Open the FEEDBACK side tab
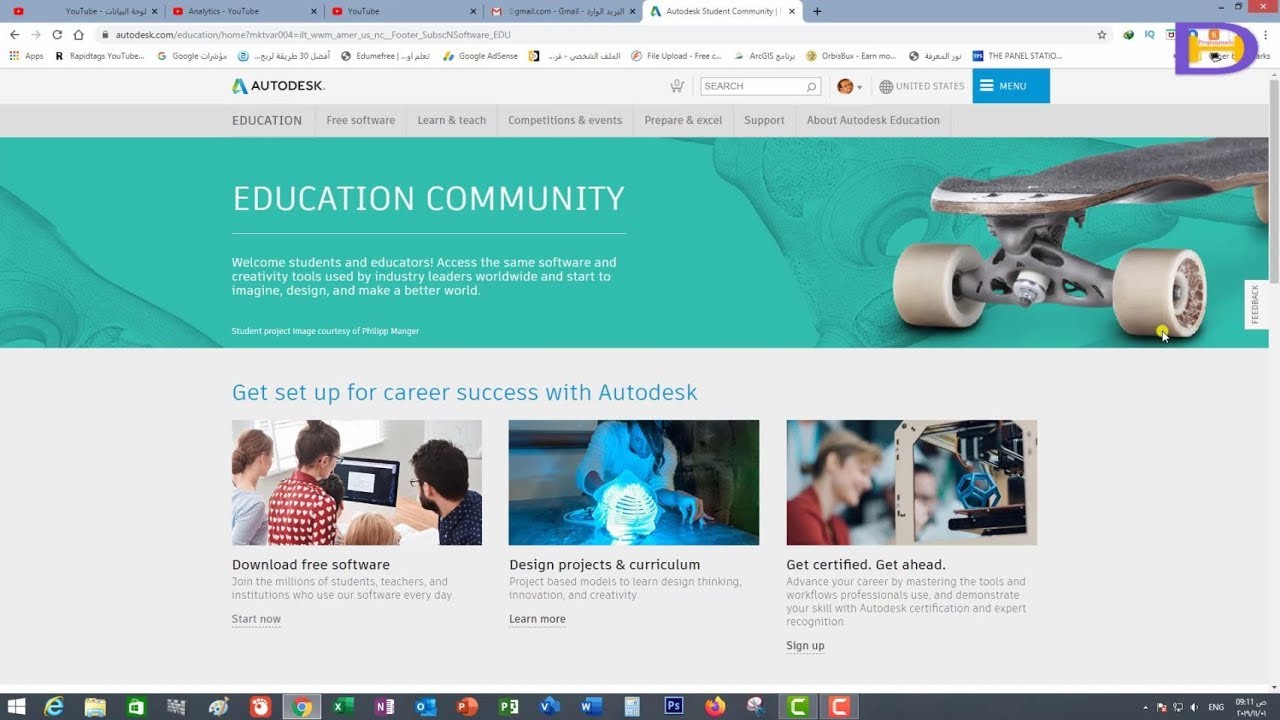 point(1256,305)
